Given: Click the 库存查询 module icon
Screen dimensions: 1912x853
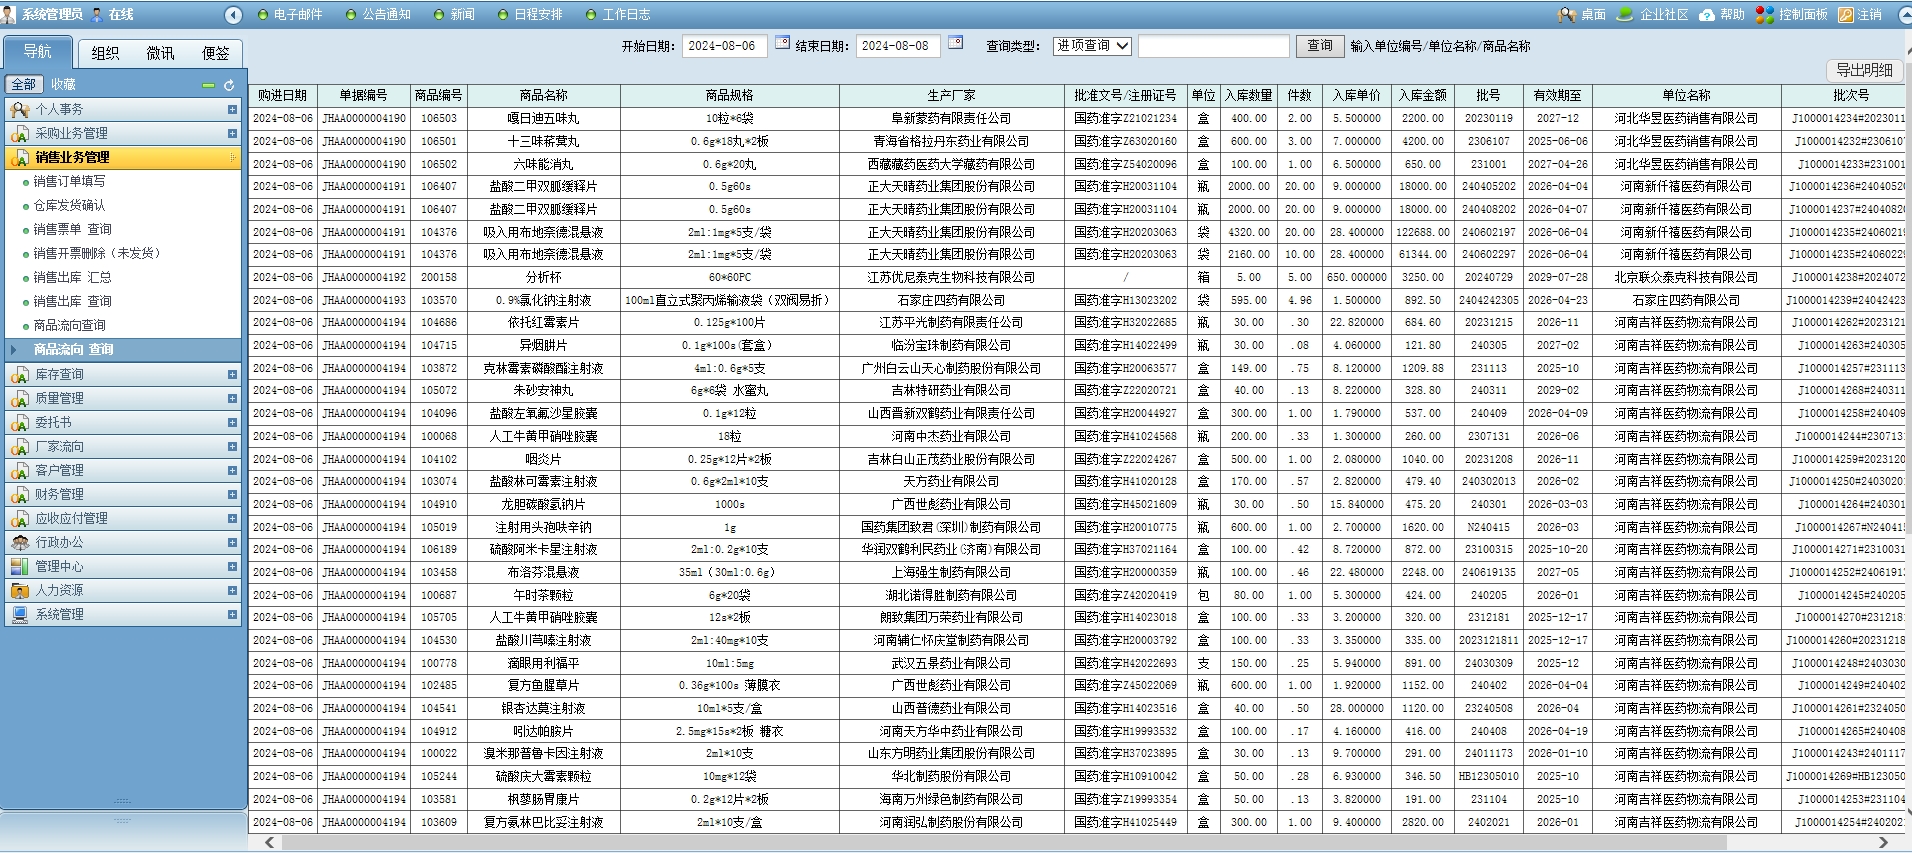Looking at the screenshot, I should point(19,374).
